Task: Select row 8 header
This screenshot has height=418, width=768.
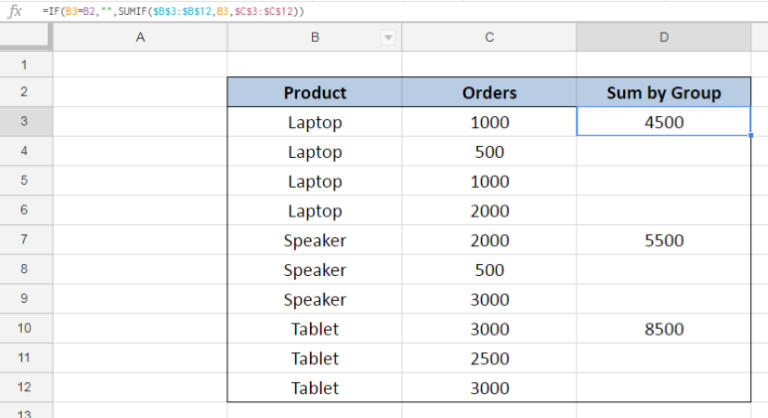Action: point(24,269)
